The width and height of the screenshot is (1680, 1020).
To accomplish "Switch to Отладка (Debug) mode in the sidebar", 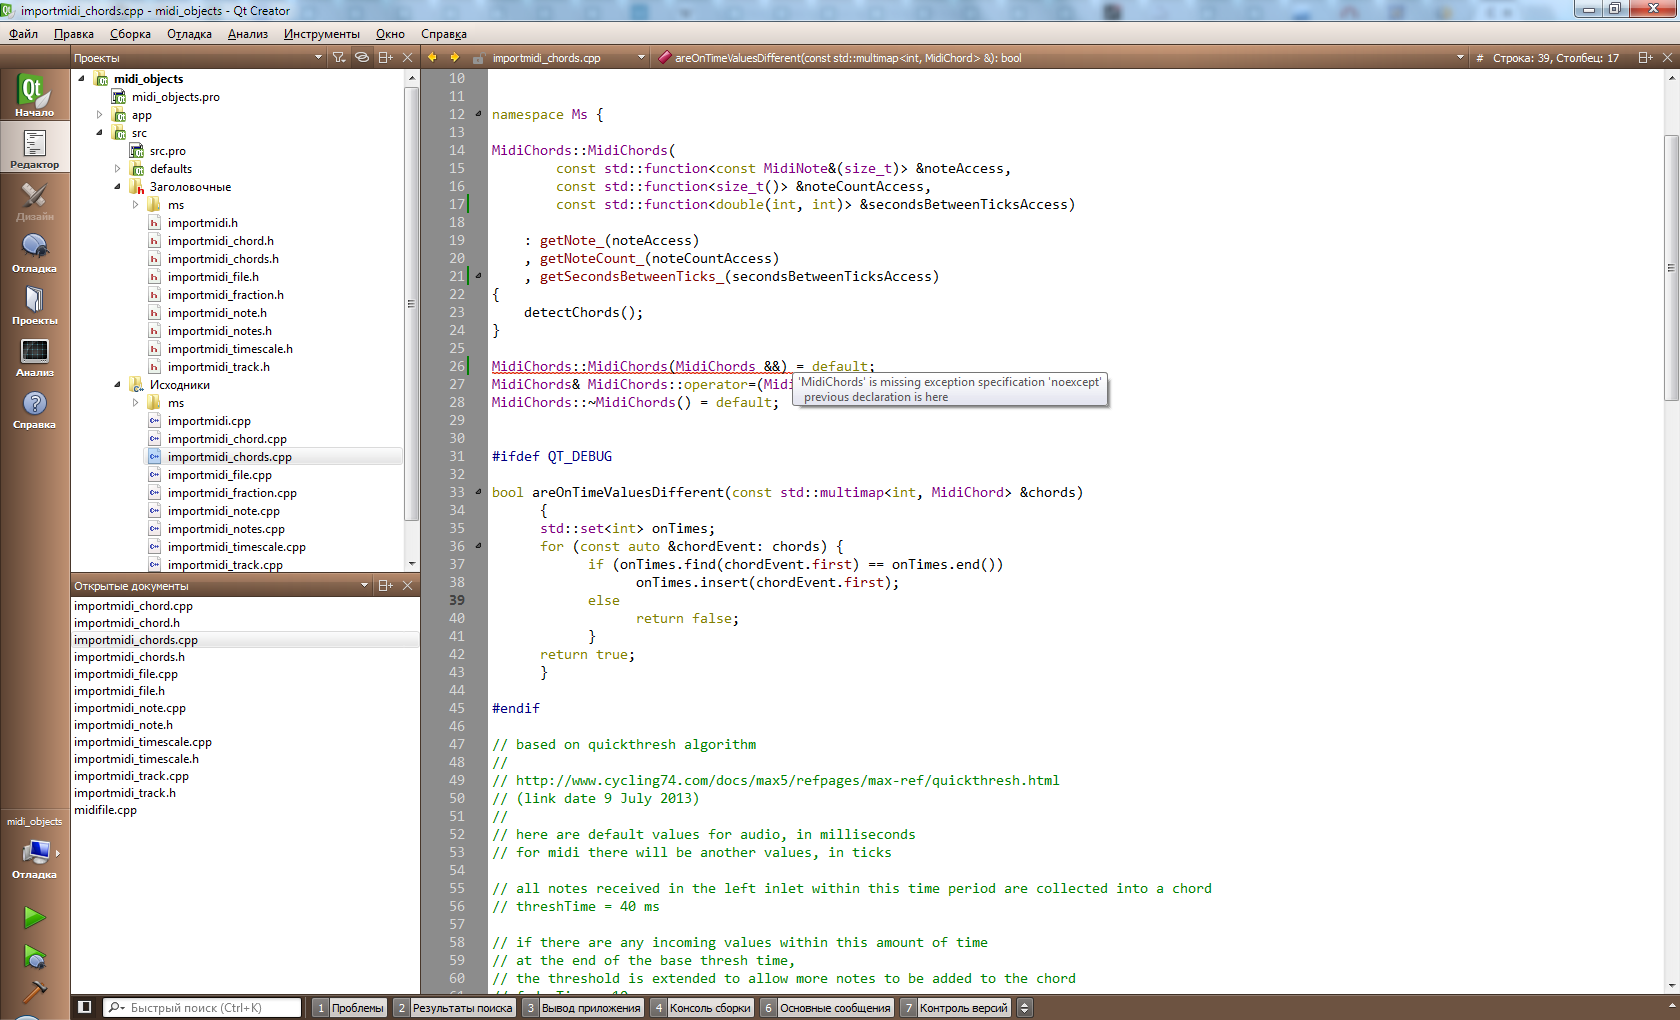I will (x=34, y=253).
